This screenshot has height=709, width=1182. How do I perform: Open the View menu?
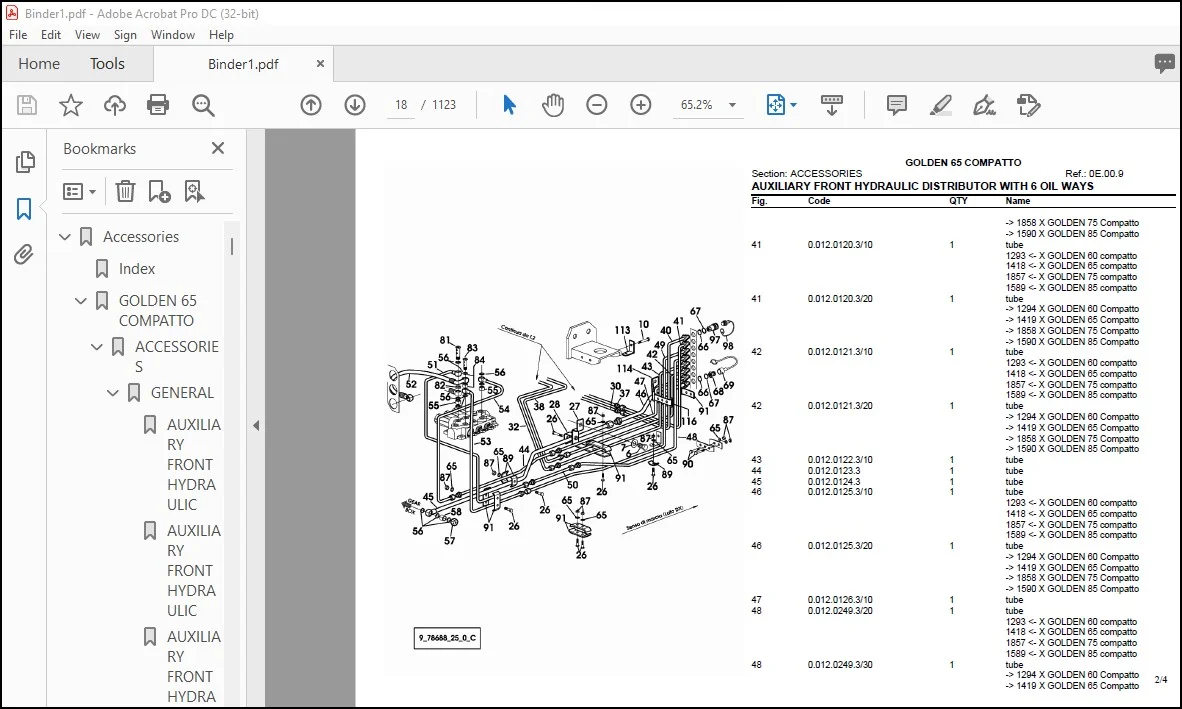pyautogui.click(x=87, y=35)
